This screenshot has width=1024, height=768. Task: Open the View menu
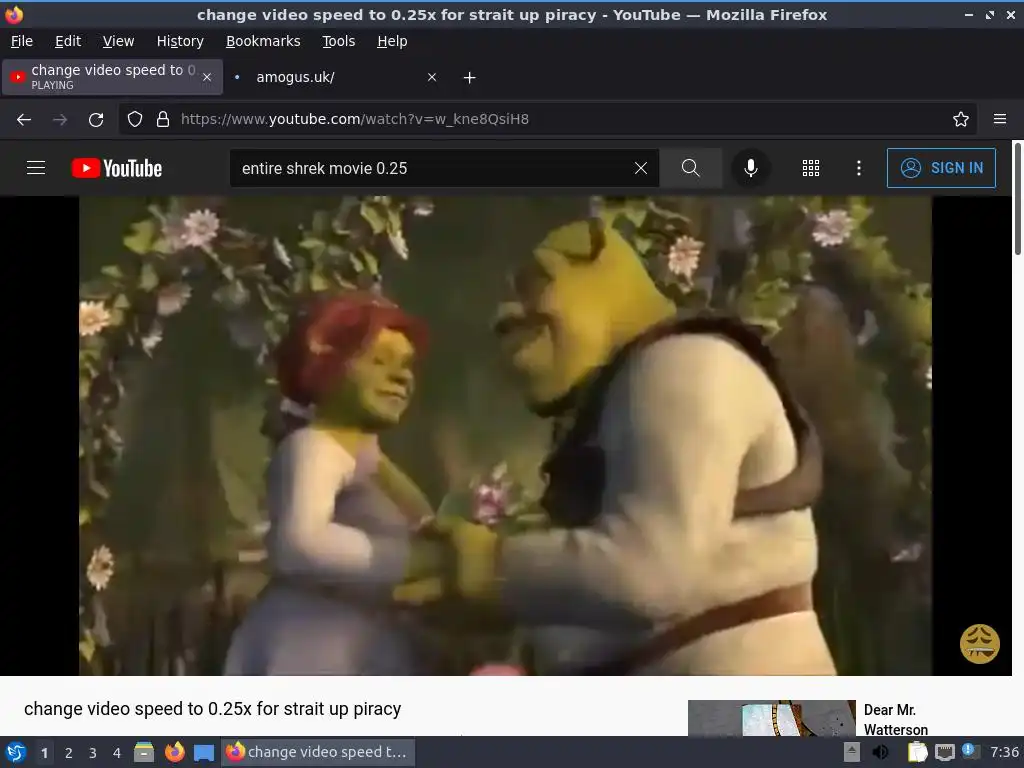point(118,41)
